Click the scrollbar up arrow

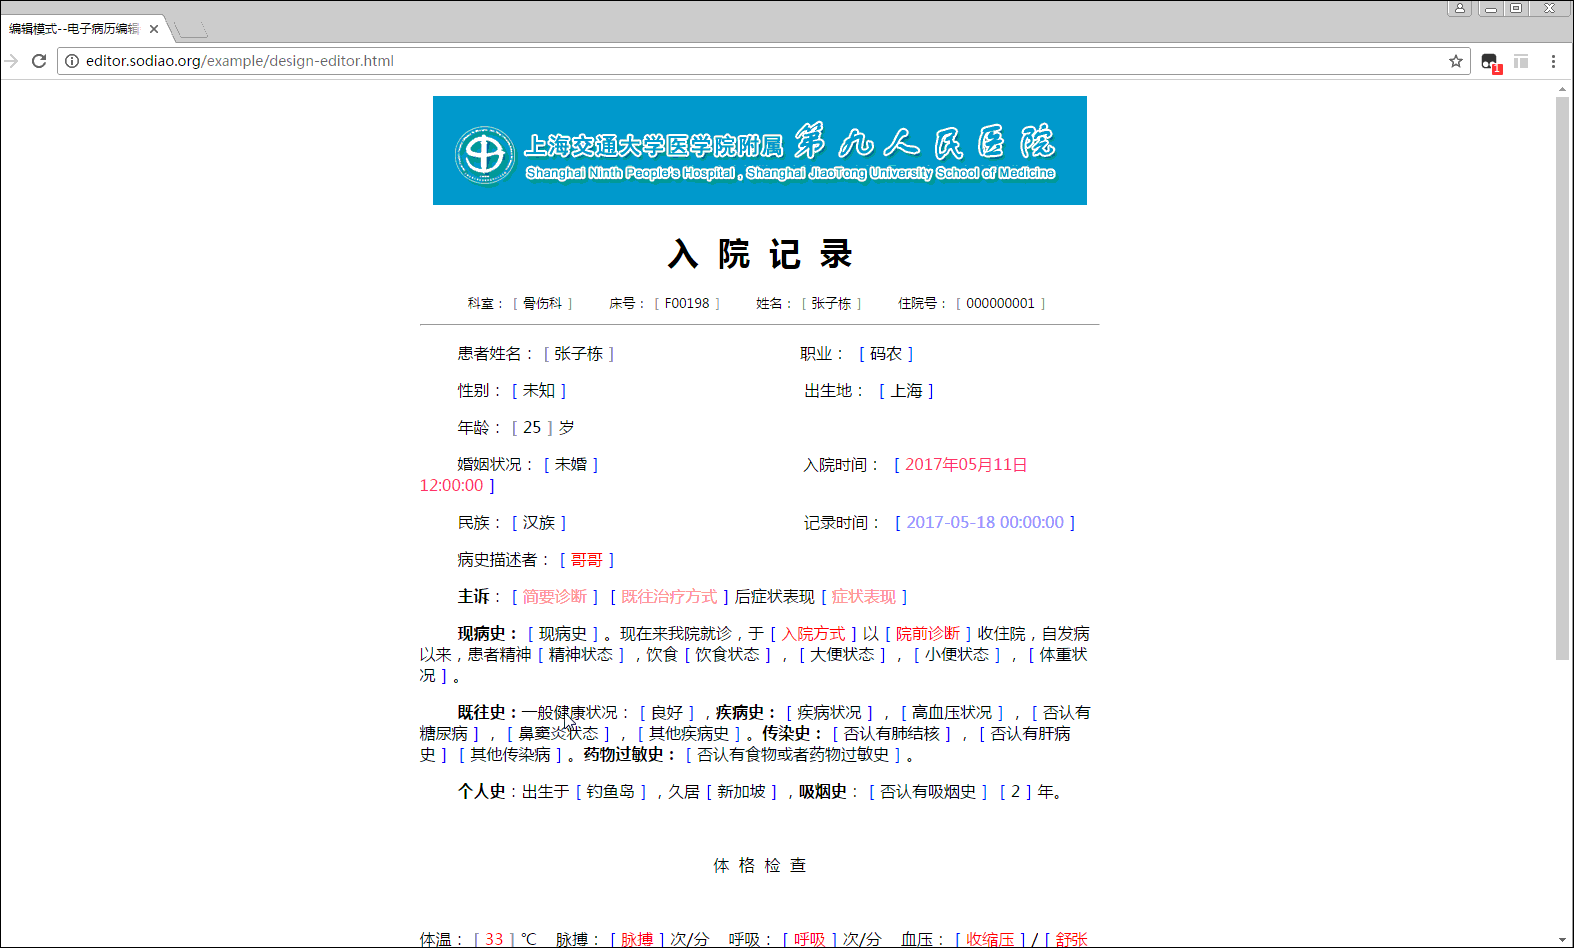tap(1562, 89)
